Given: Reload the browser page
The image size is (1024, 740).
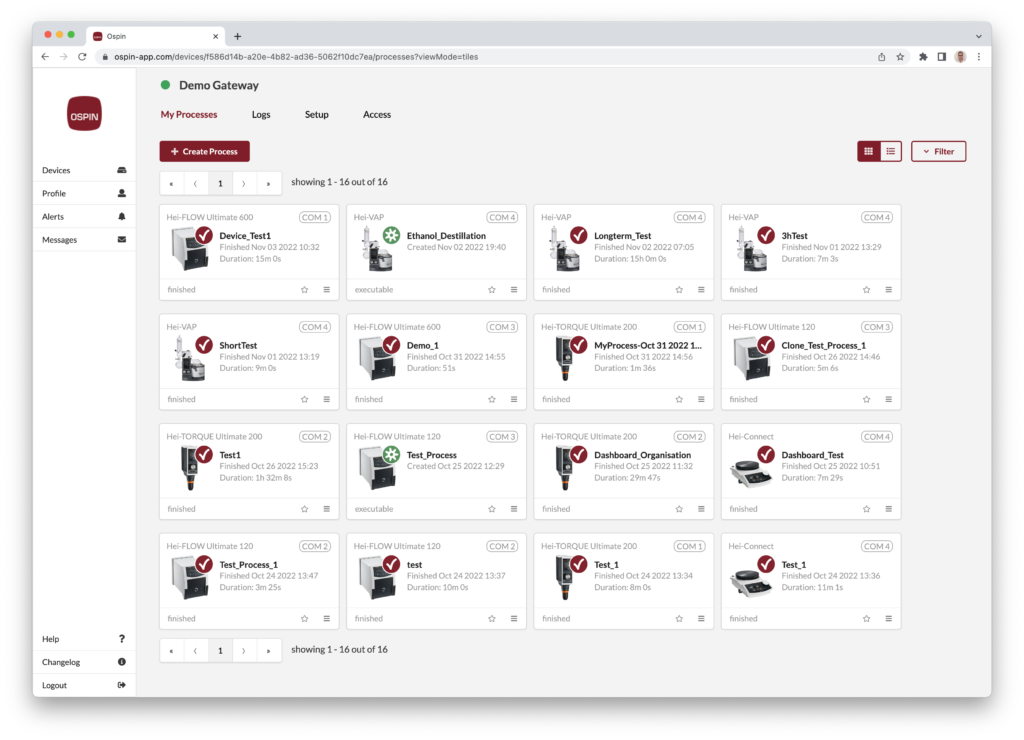Looking at the screenshot, I should pos(82,57).
